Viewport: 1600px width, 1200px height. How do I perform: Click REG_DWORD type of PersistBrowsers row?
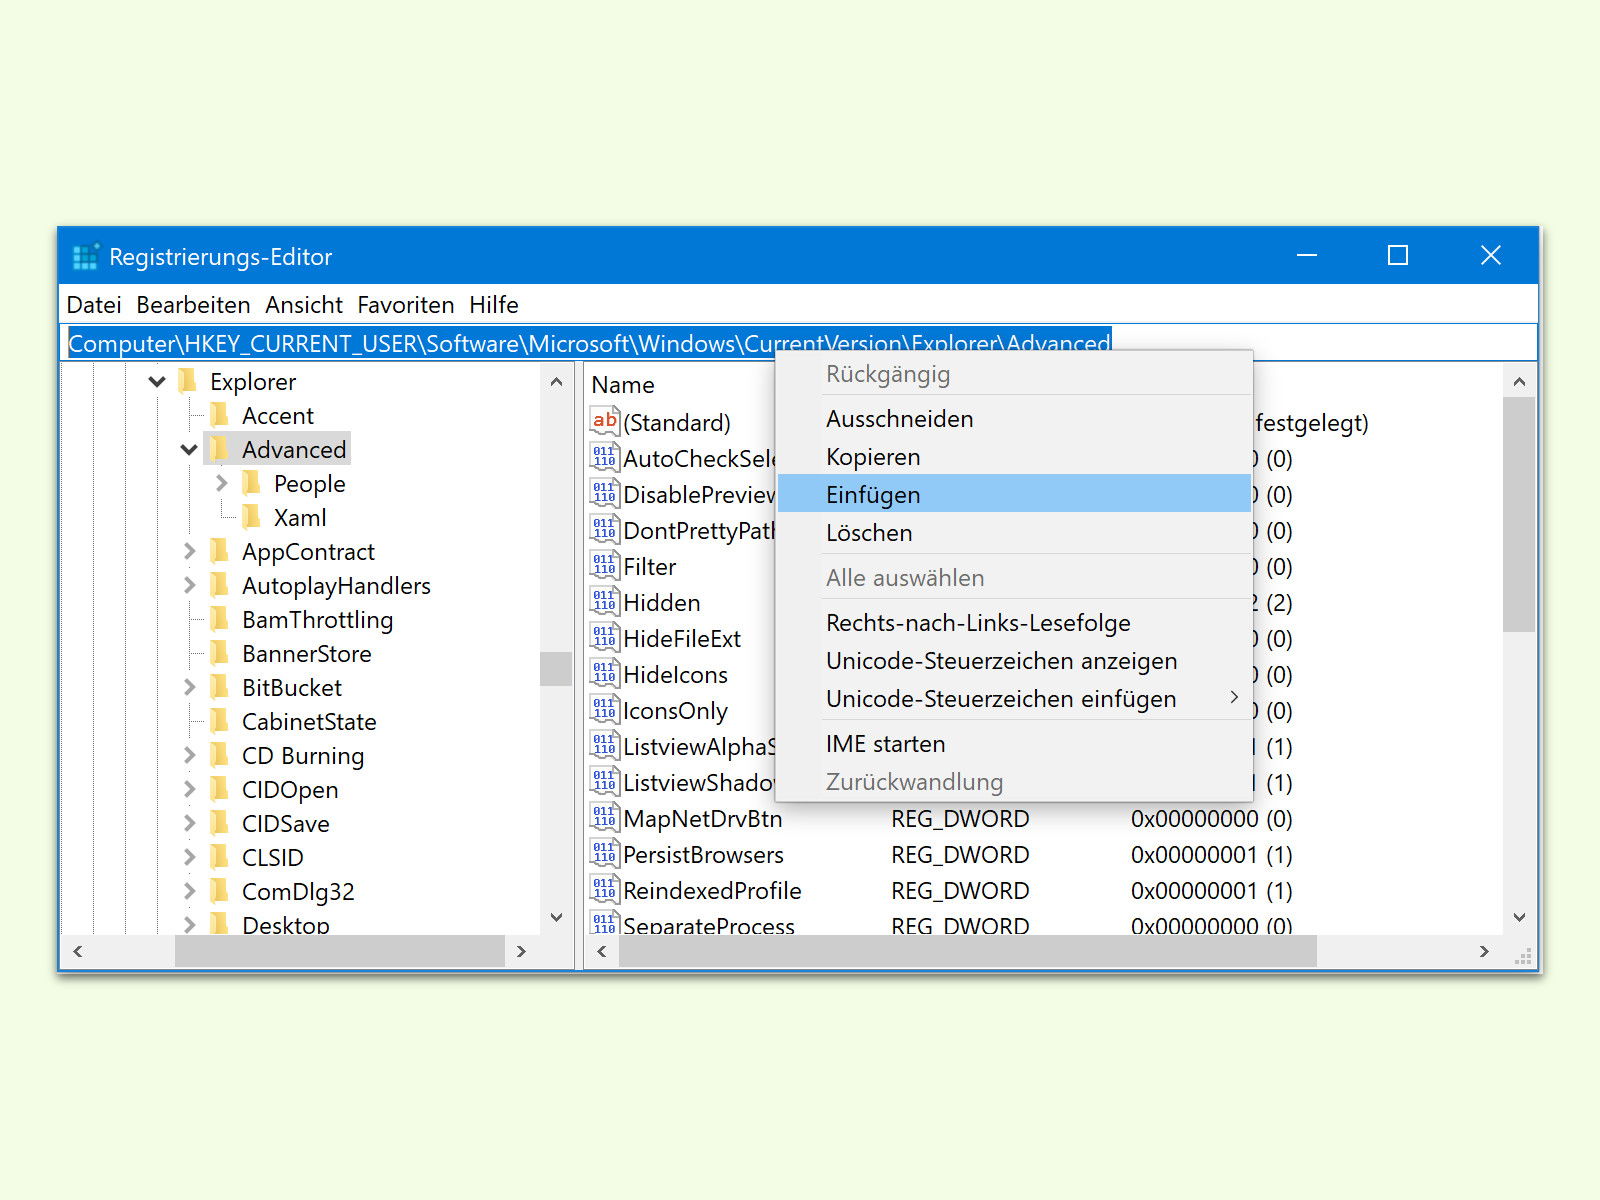[x=960, y=854]
